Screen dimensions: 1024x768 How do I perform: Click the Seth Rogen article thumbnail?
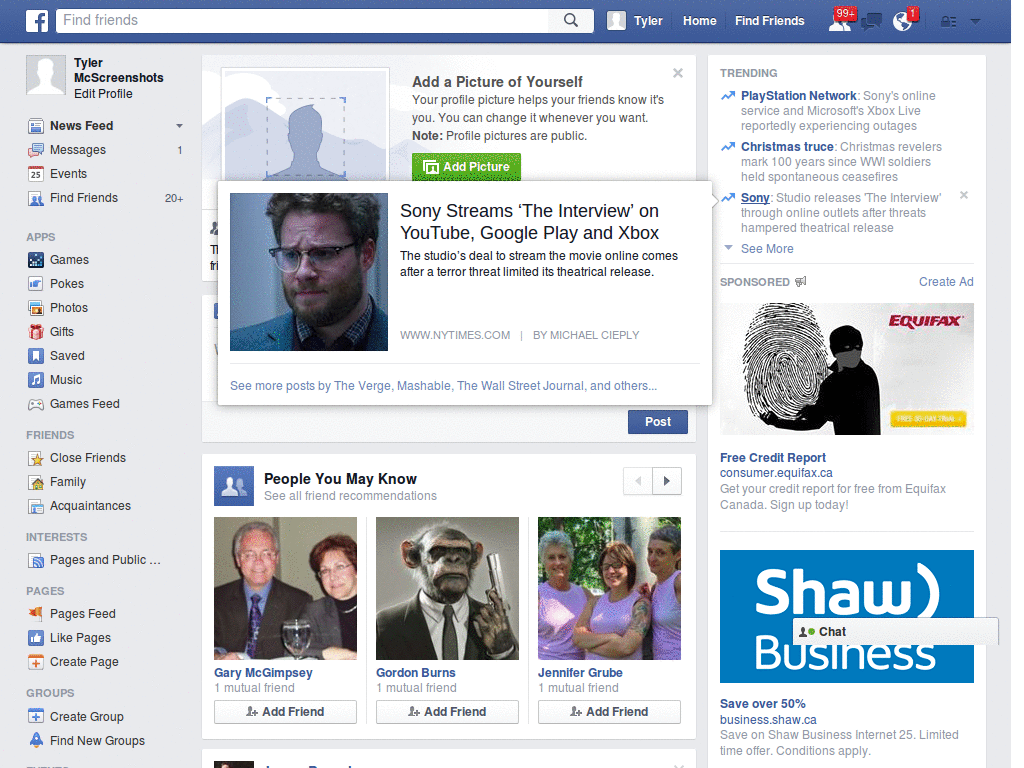click(309, 272)
